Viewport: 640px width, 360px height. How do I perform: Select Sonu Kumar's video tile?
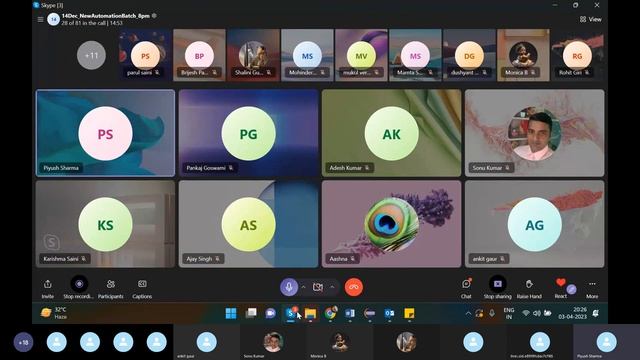point(535,133)
